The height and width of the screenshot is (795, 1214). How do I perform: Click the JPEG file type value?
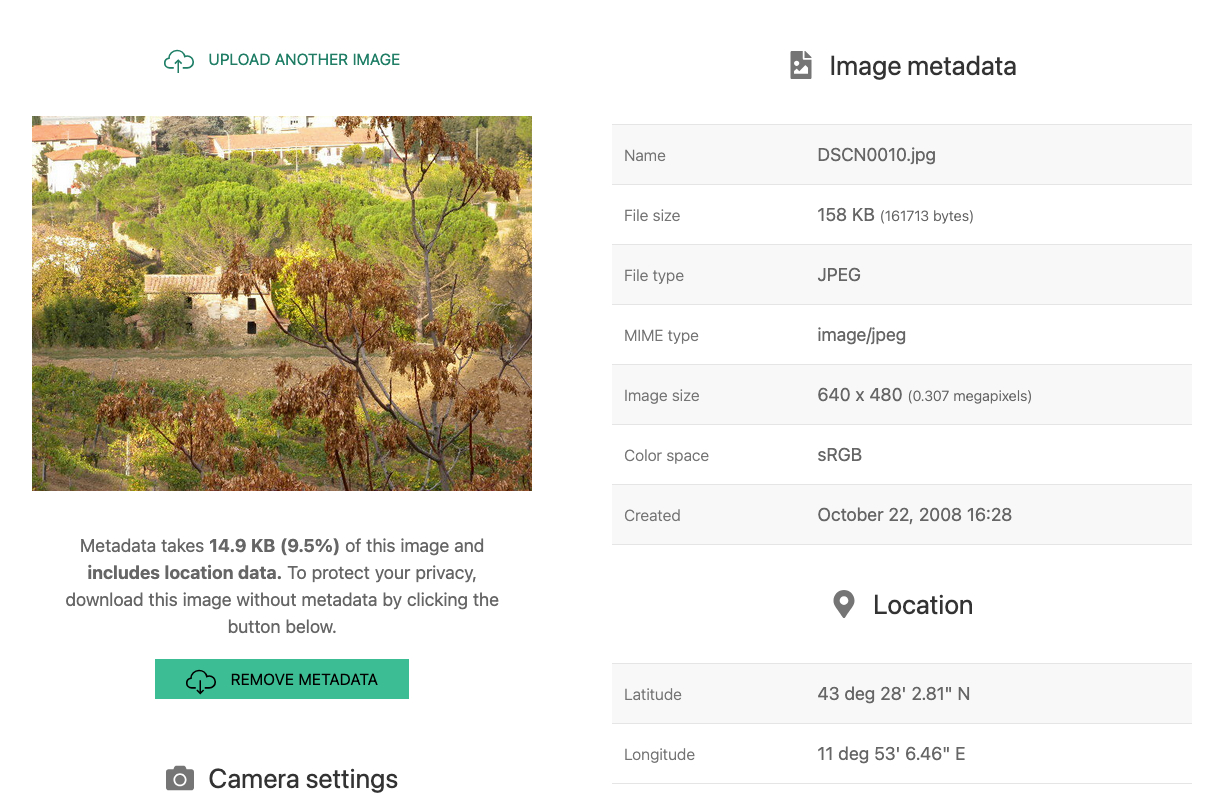pyautogui.click(x=838, y=275)
